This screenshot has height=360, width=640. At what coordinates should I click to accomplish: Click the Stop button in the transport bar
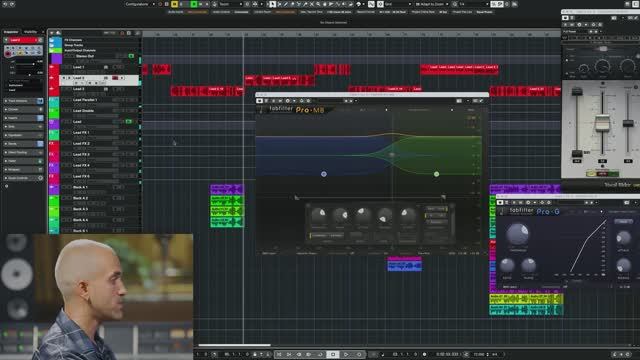pyautogui.click(x=333, y=354)
